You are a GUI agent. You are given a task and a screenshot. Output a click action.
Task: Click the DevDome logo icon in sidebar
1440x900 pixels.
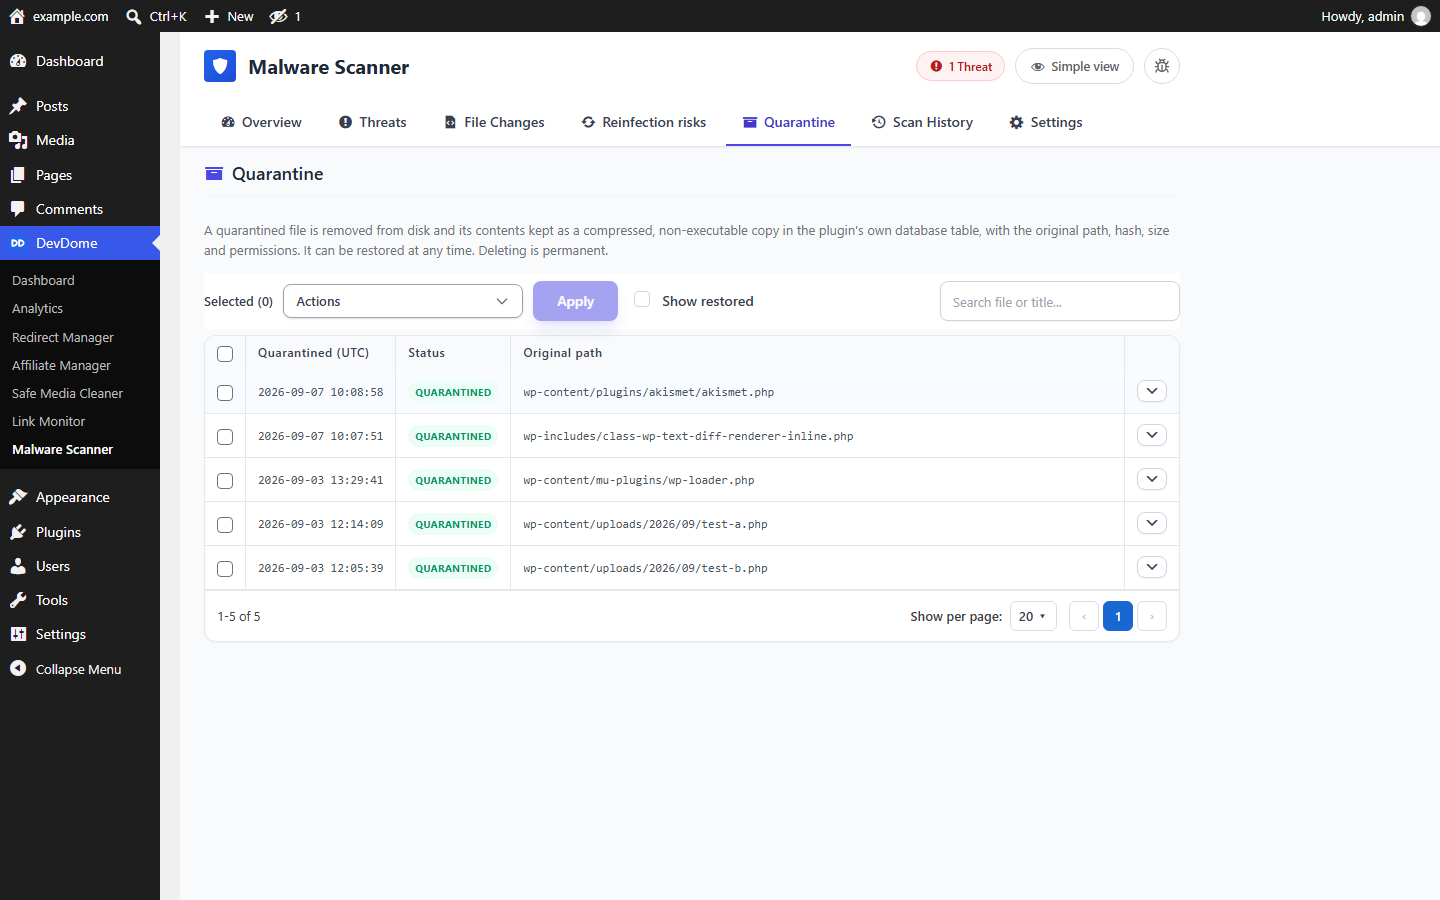coord(18,243)
